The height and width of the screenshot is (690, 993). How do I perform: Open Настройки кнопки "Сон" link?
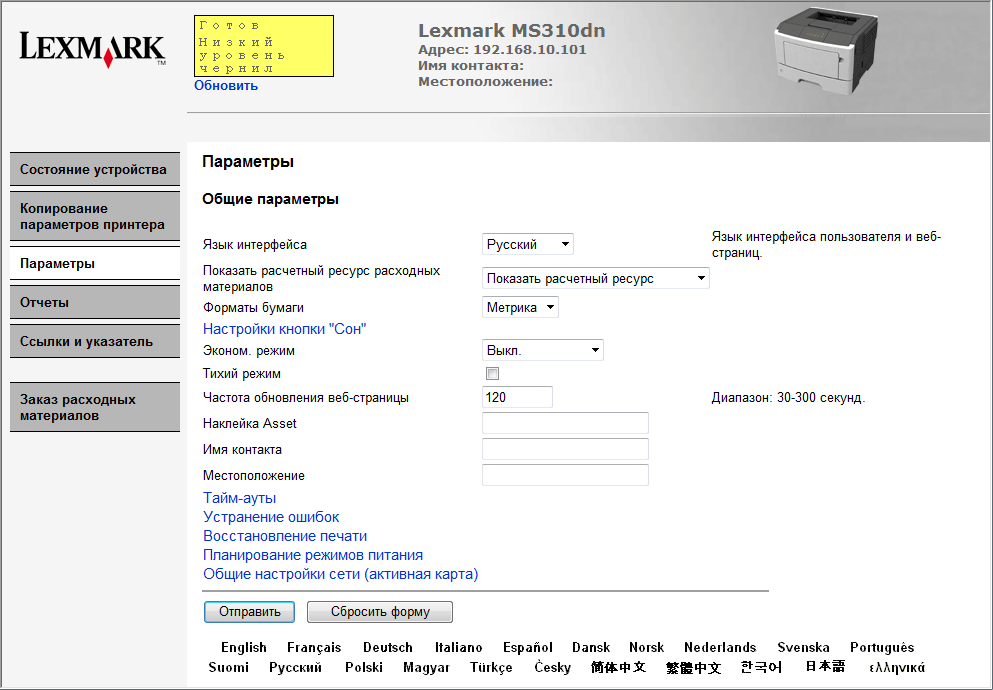click(284, 329)
